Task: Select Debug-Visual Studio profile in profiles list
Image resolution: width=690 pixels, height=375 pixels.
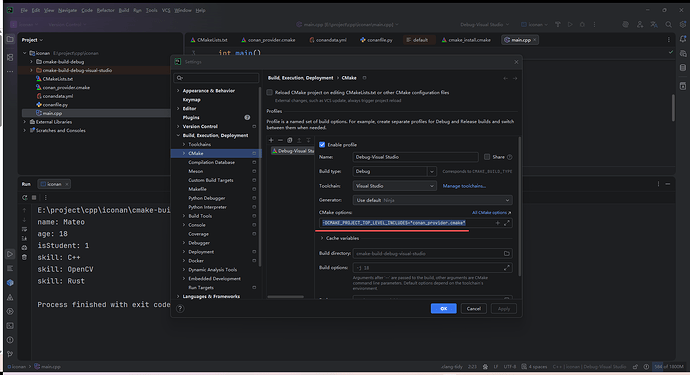Action: pos(292,151)
